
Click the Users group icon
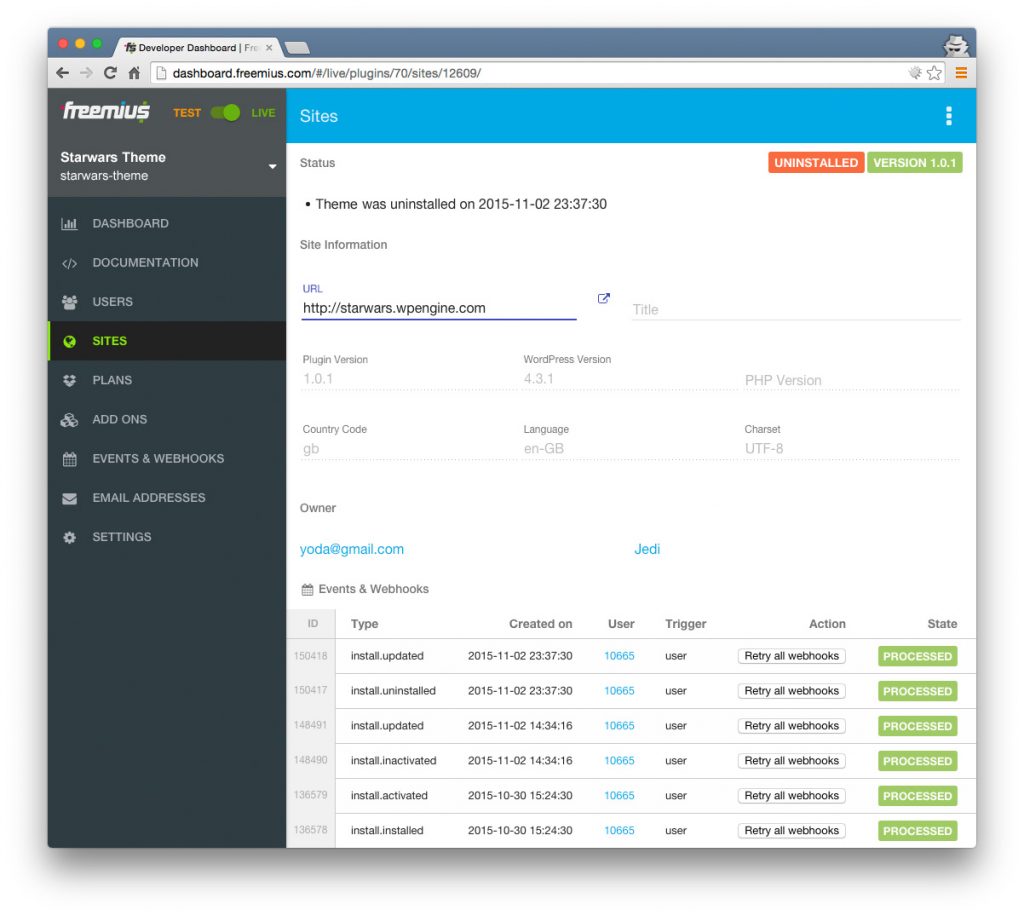pyautogui.click(x=69, y=302)
